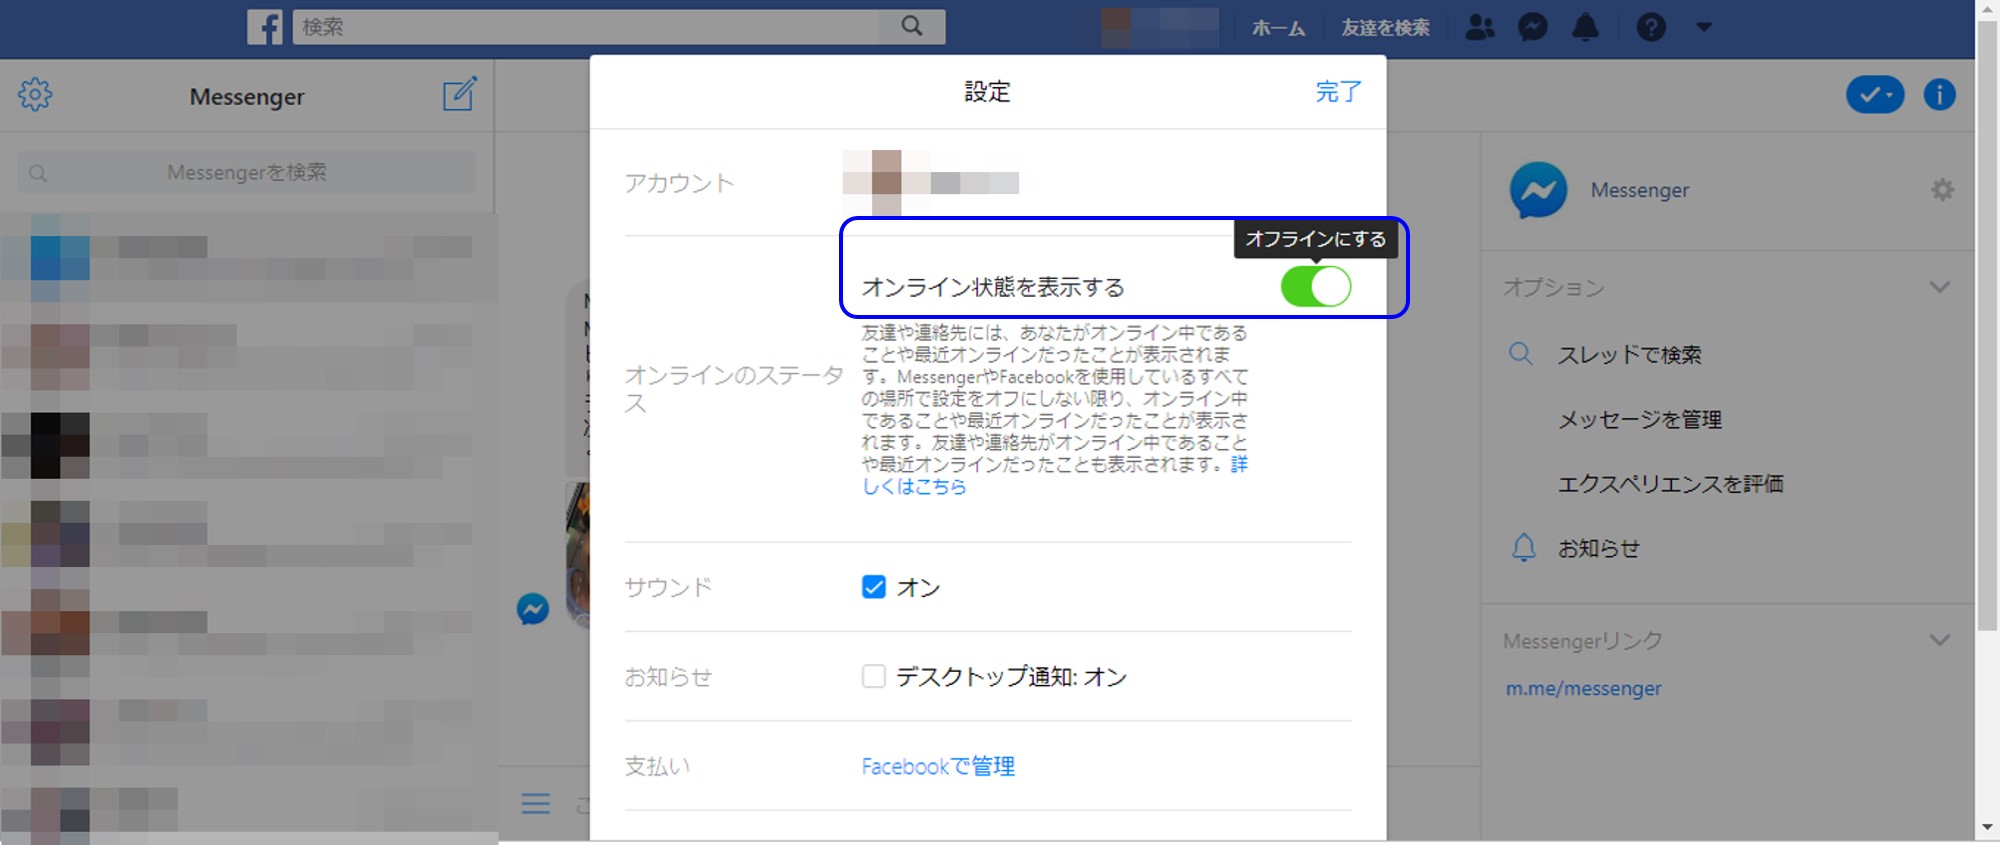This screenshot has width=2000, height=845.
Task: Select メッセージを管理 option
Action: [x=1640, y=419]
